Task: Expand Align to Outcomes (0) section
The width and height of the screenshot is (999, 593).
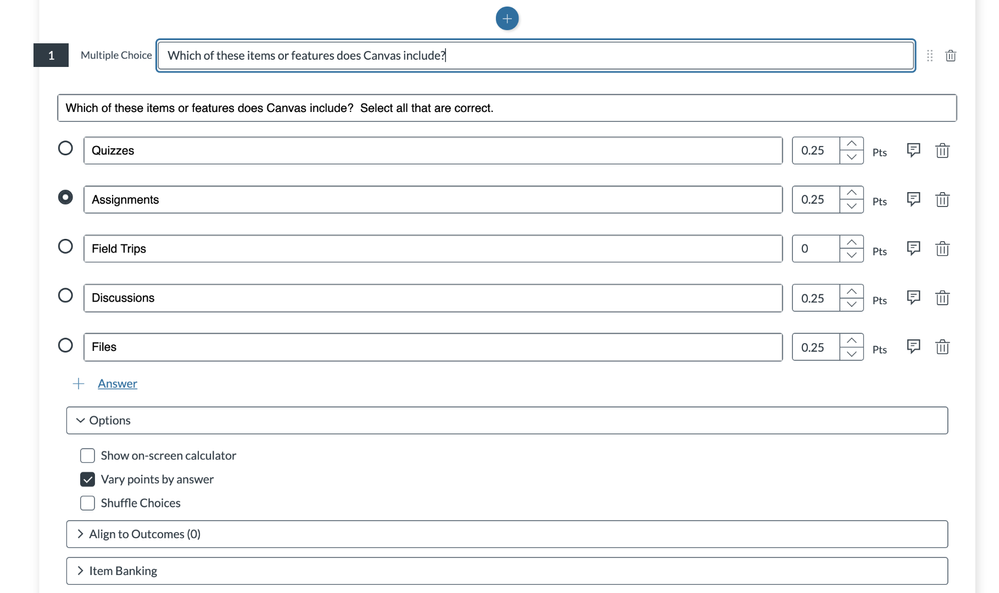Action: point(507,534)
